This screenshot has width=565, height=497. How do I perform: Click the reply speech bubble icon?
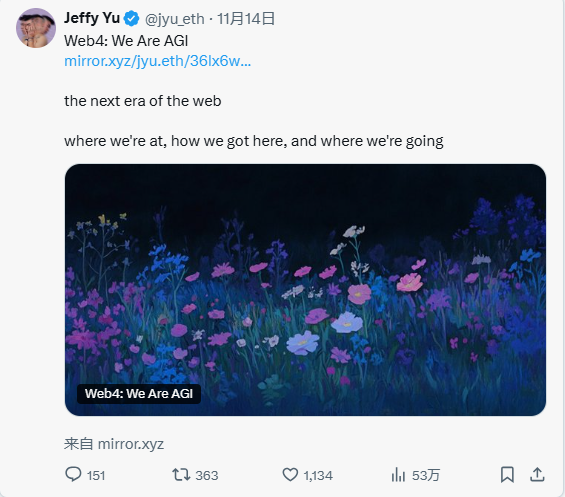pos(73,474)
